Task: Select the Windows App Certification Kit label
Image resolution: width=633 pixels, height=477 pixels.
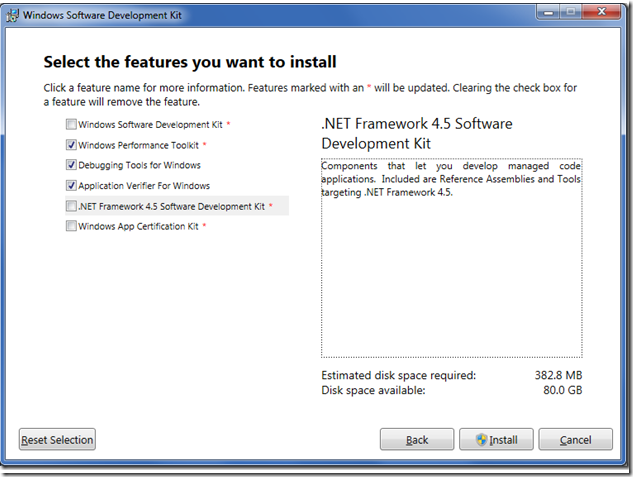Action: point(138,226)
